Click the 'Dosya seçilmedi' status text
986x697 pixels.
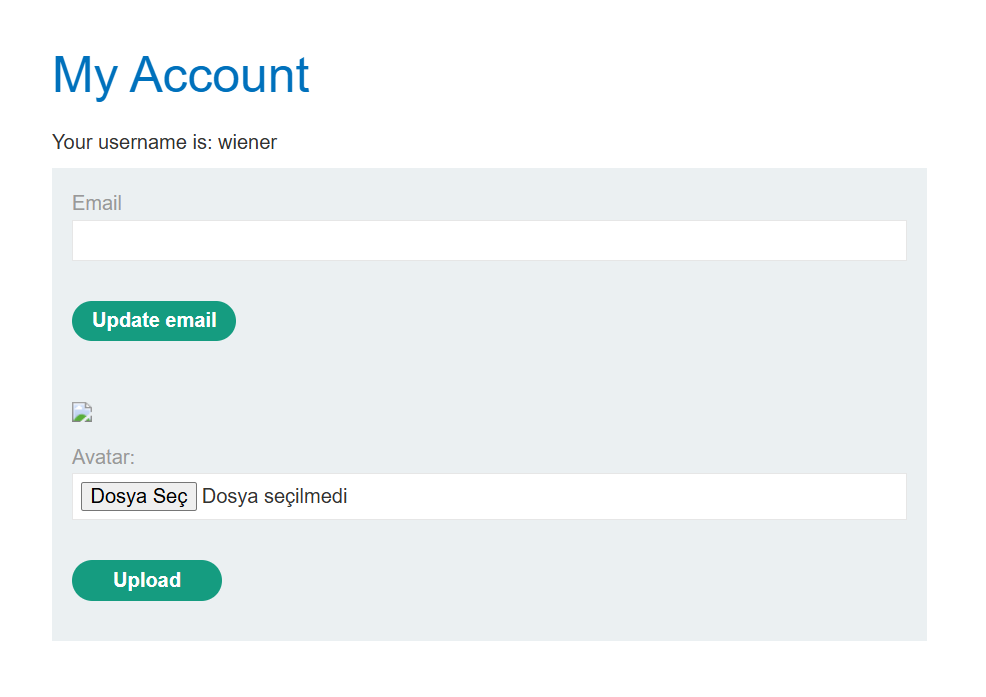(274, 496)
